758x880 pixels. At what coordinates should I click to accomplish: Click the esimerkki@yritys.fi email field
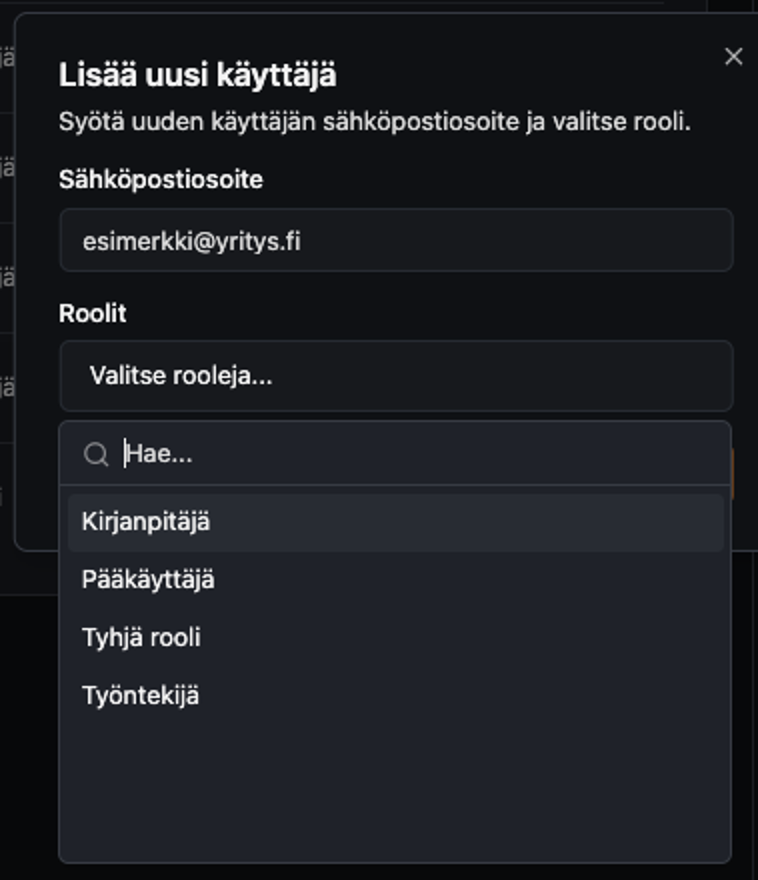(396, 241)
